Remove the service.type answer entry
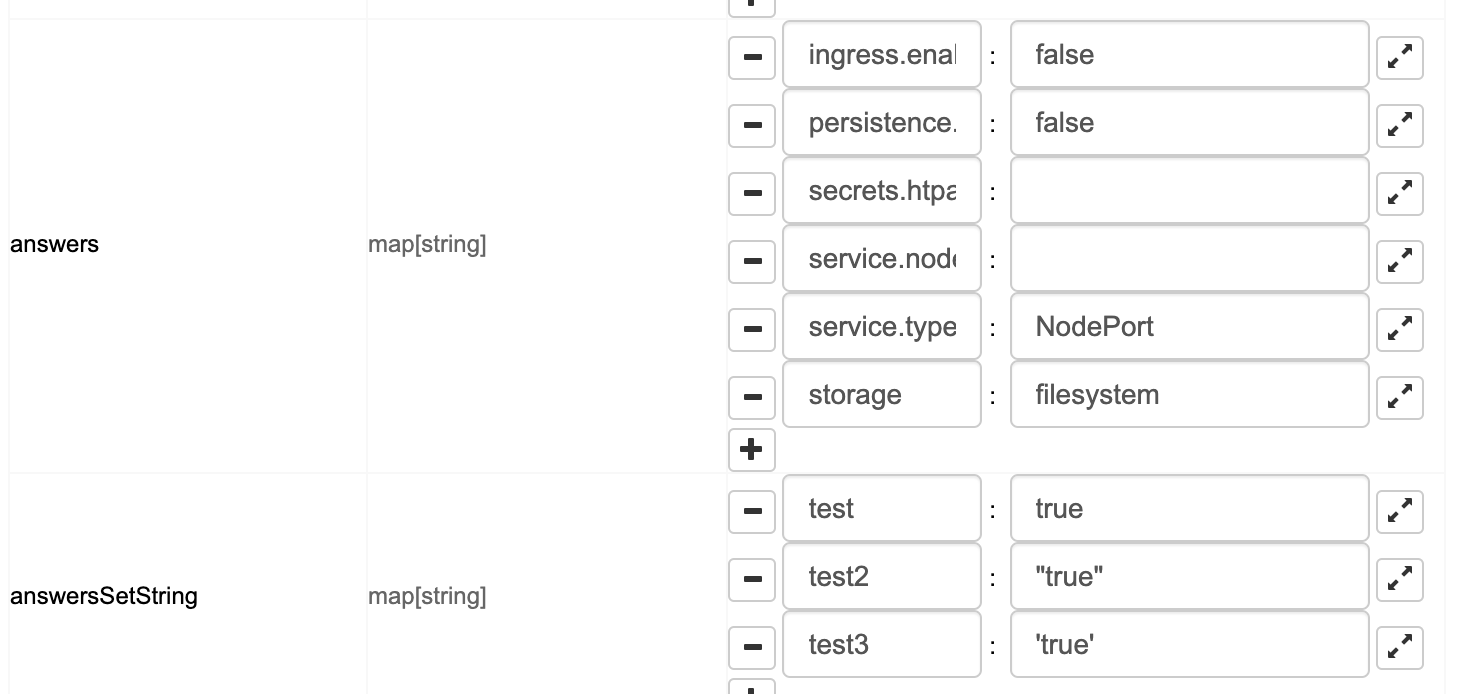 click(751, 329)
